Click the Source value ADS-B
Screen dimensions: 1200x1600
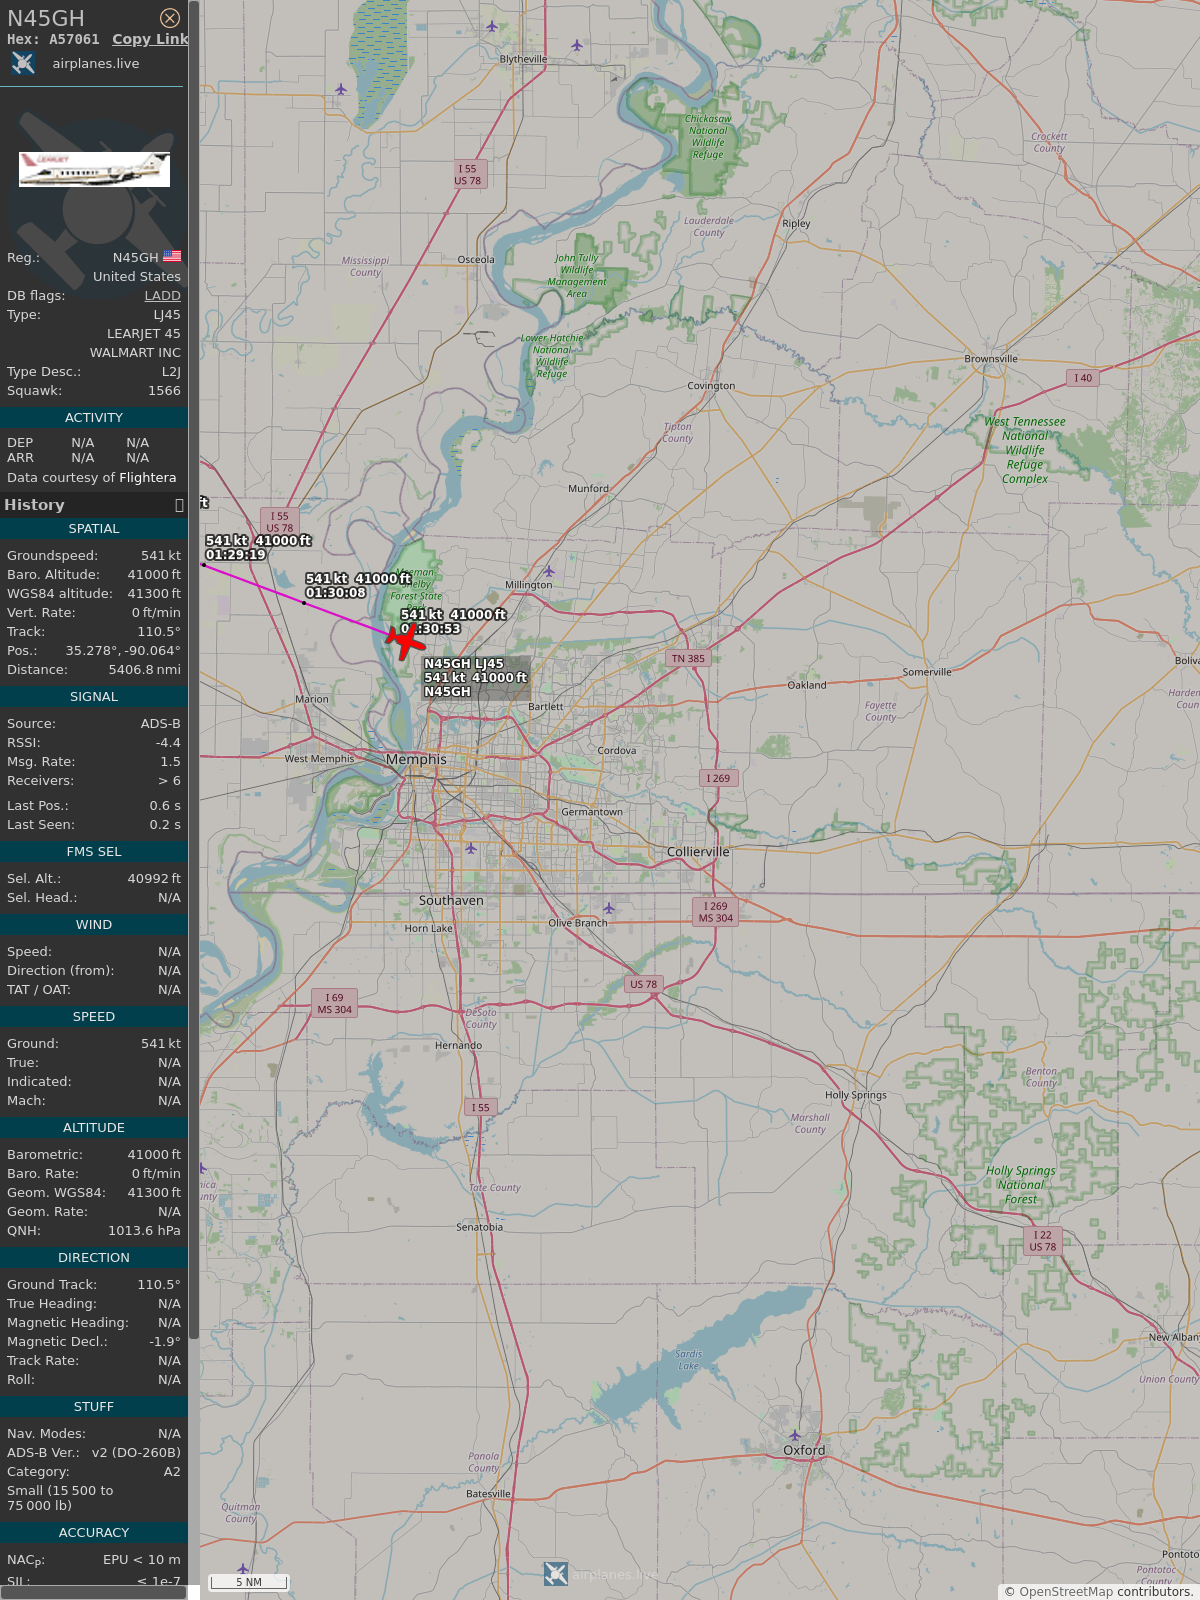[161, 724]
